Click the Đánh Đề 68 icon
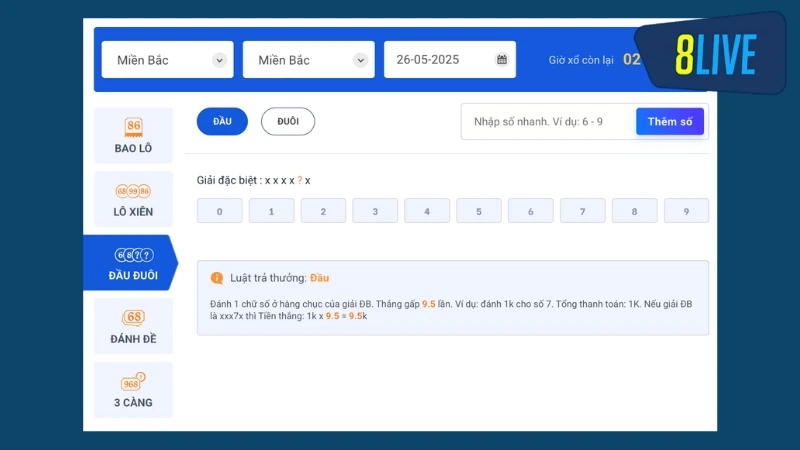 pyautogui.click(x=133, y=317)
